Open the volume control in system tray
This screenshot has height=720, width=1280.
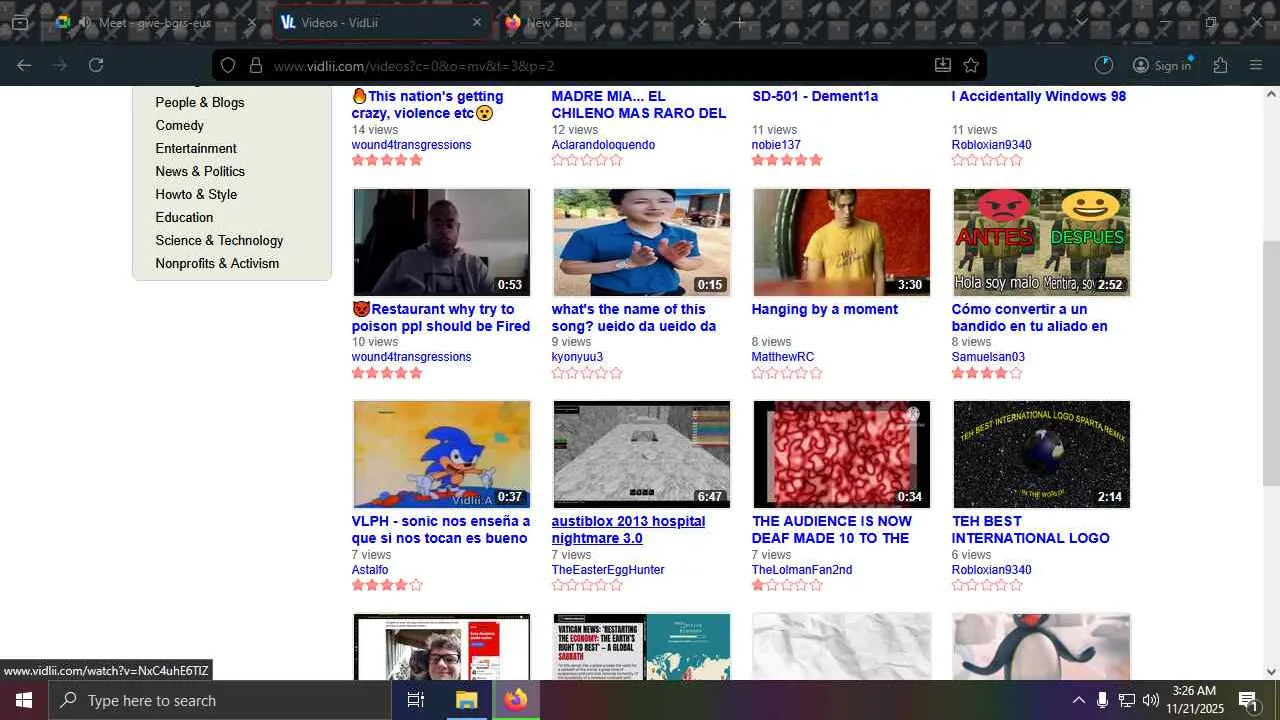(x=1151, y=700)
